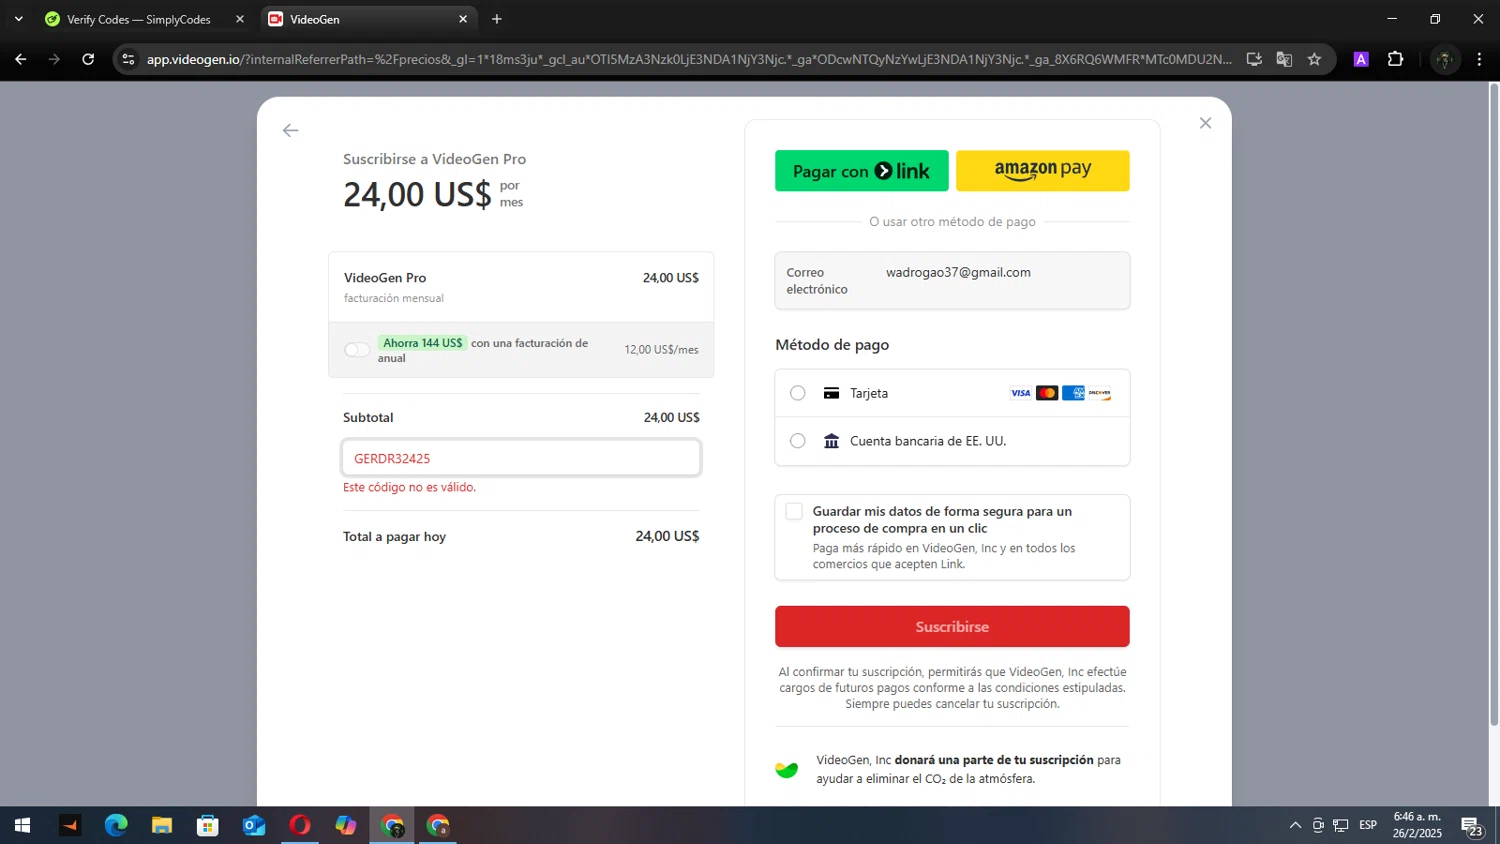Open the tab search dropdown arrow

[18, 19]
